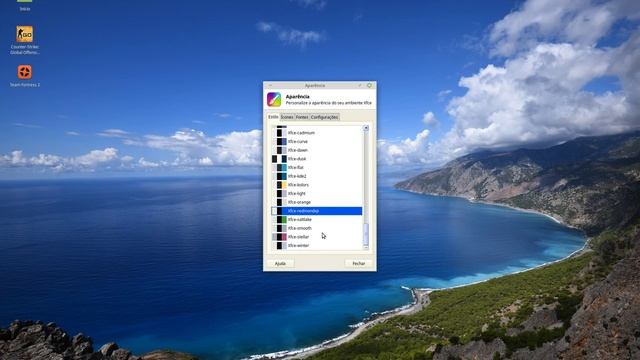This screenshot has height=360, width=640.
Task: Switch to the Estilo tab
Action: (x=273, y=117)
